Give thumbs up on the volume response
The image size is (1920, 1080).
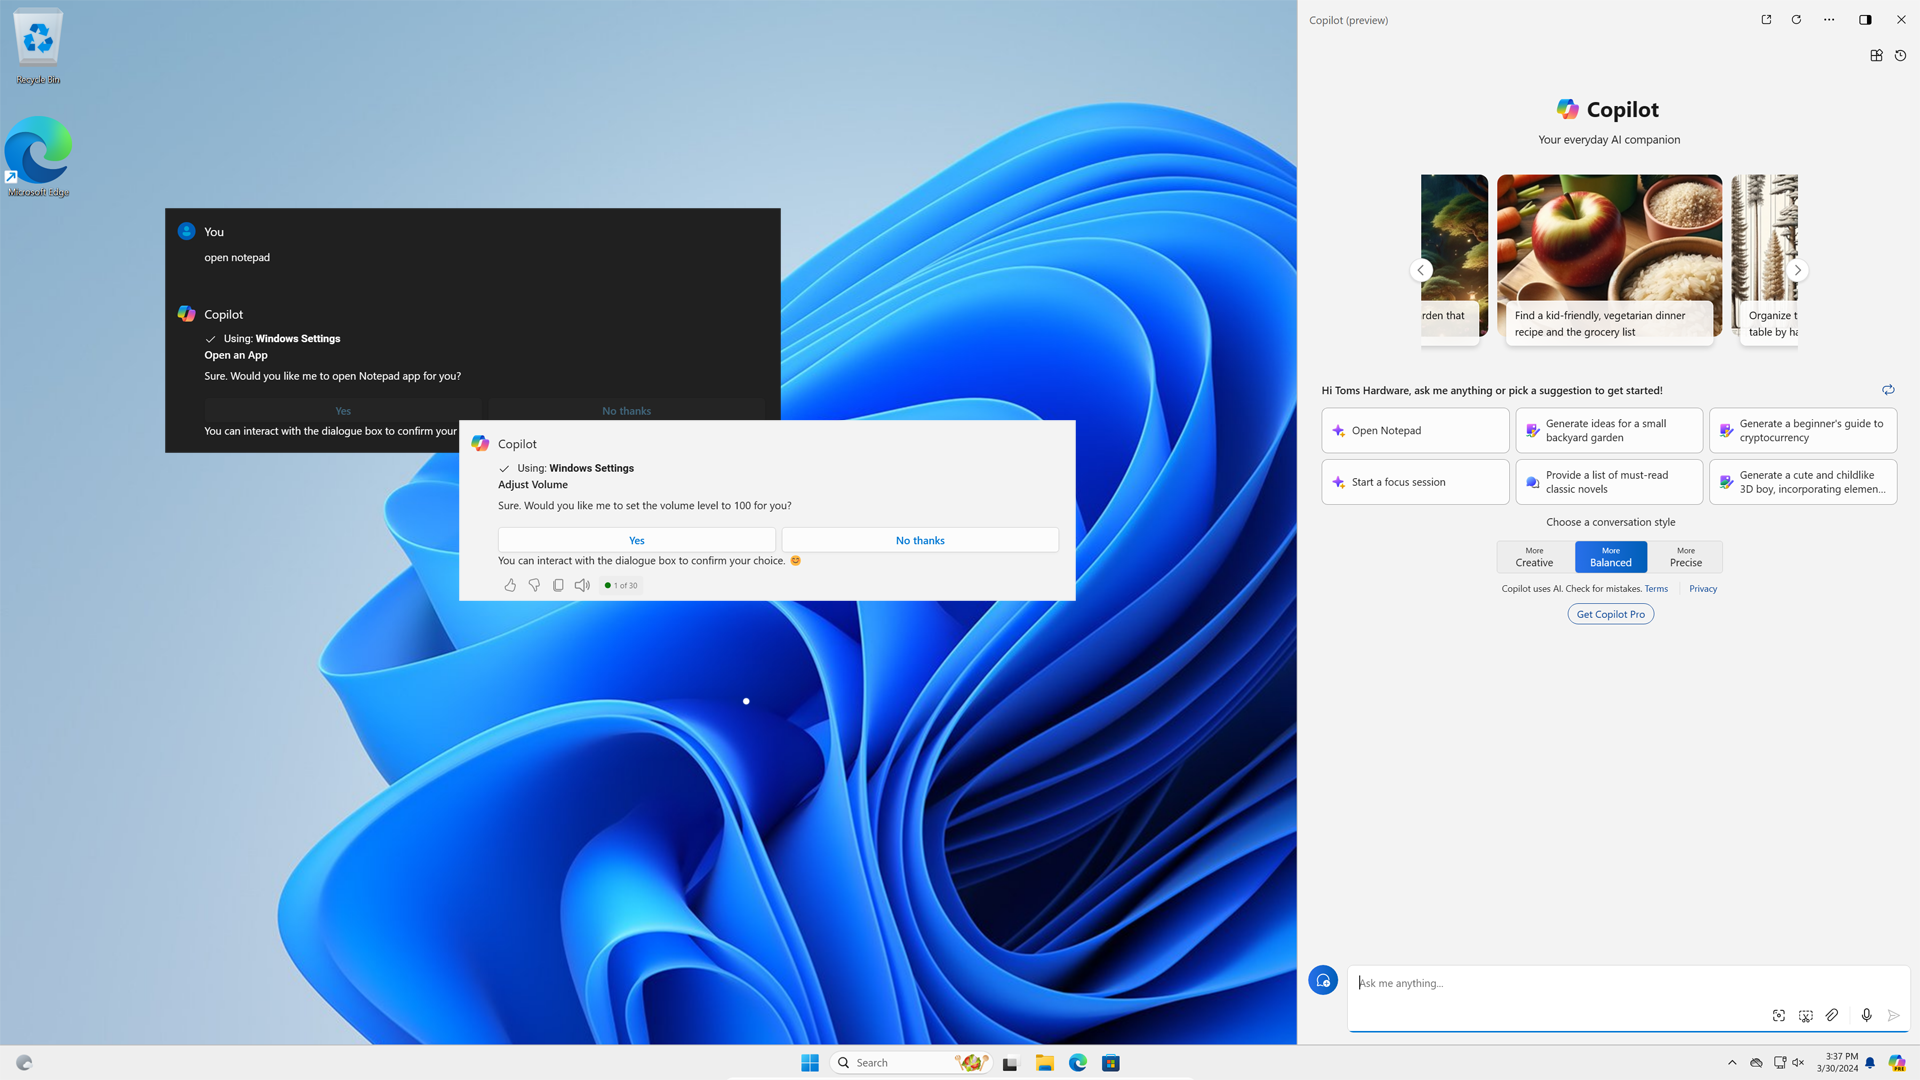pyautogui.click(x=510, y=585)
